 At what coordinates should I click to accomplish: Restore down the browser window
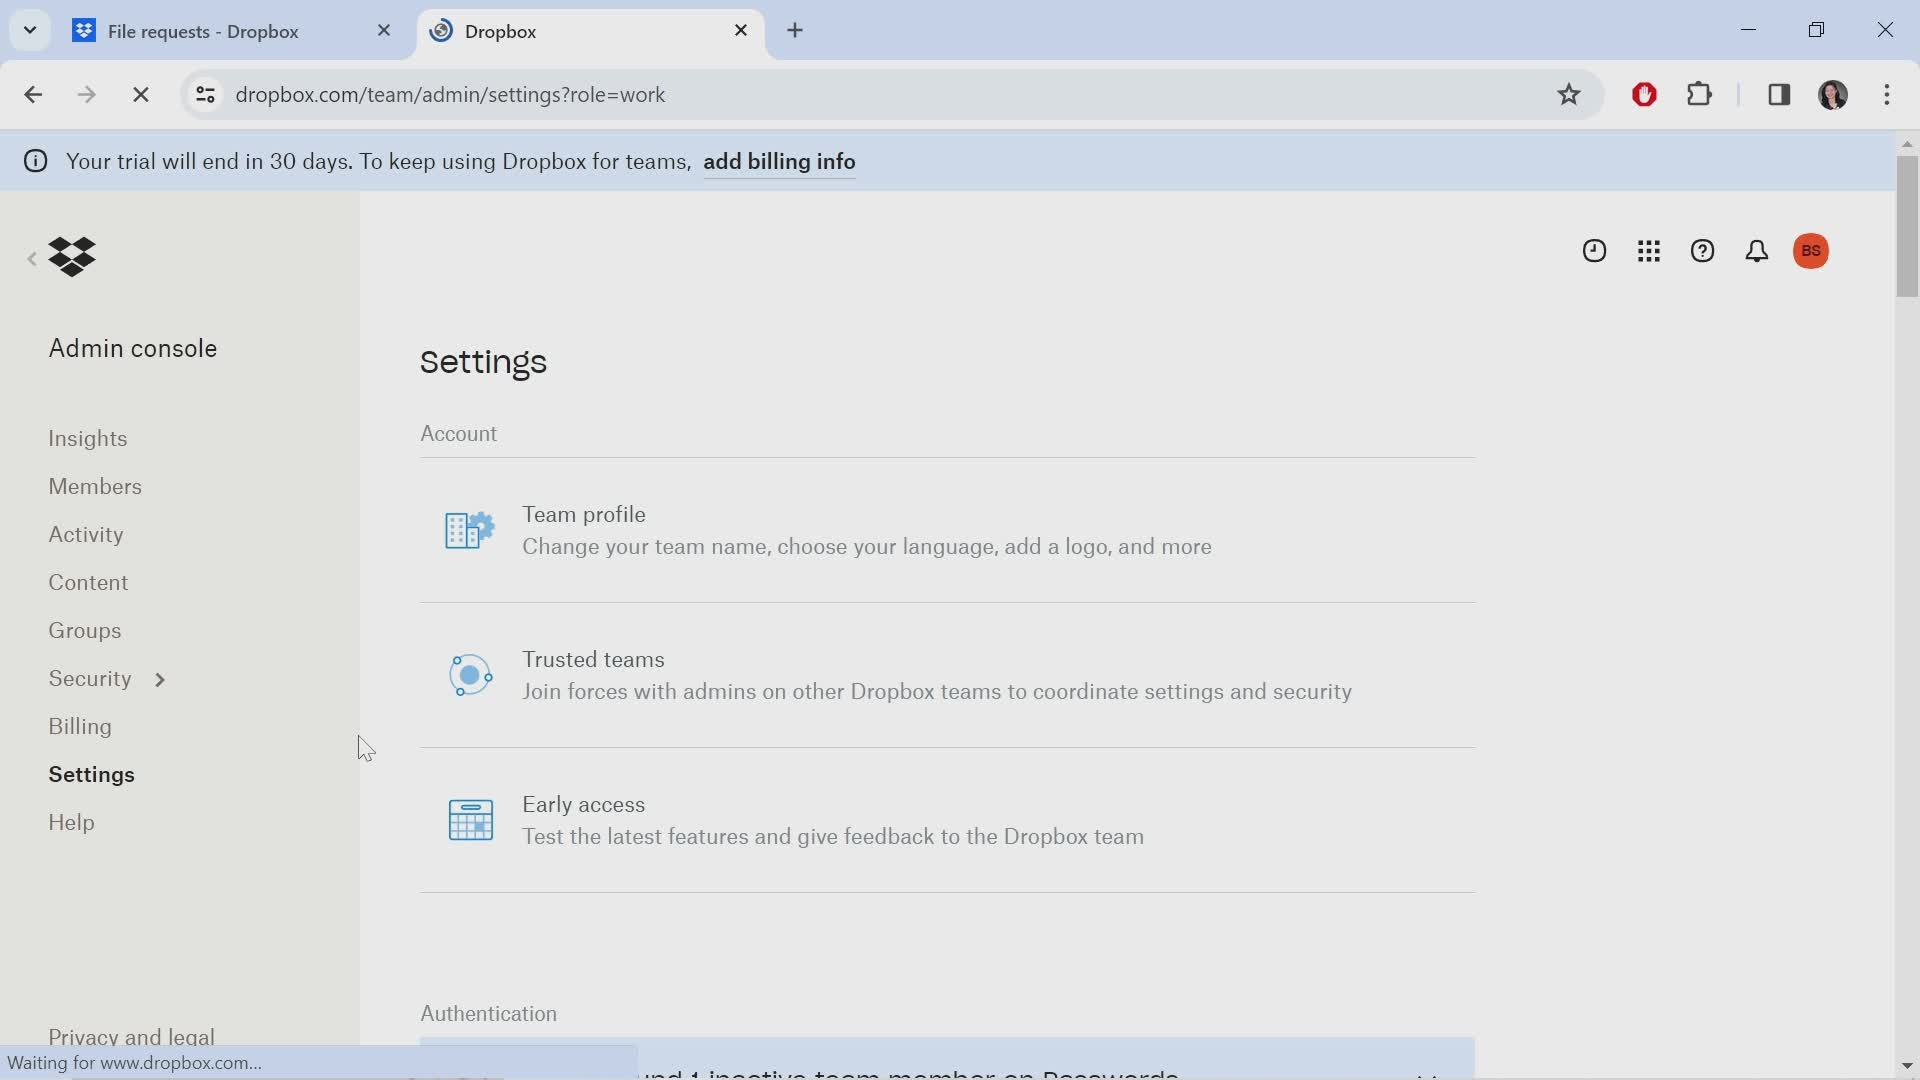1817,30
